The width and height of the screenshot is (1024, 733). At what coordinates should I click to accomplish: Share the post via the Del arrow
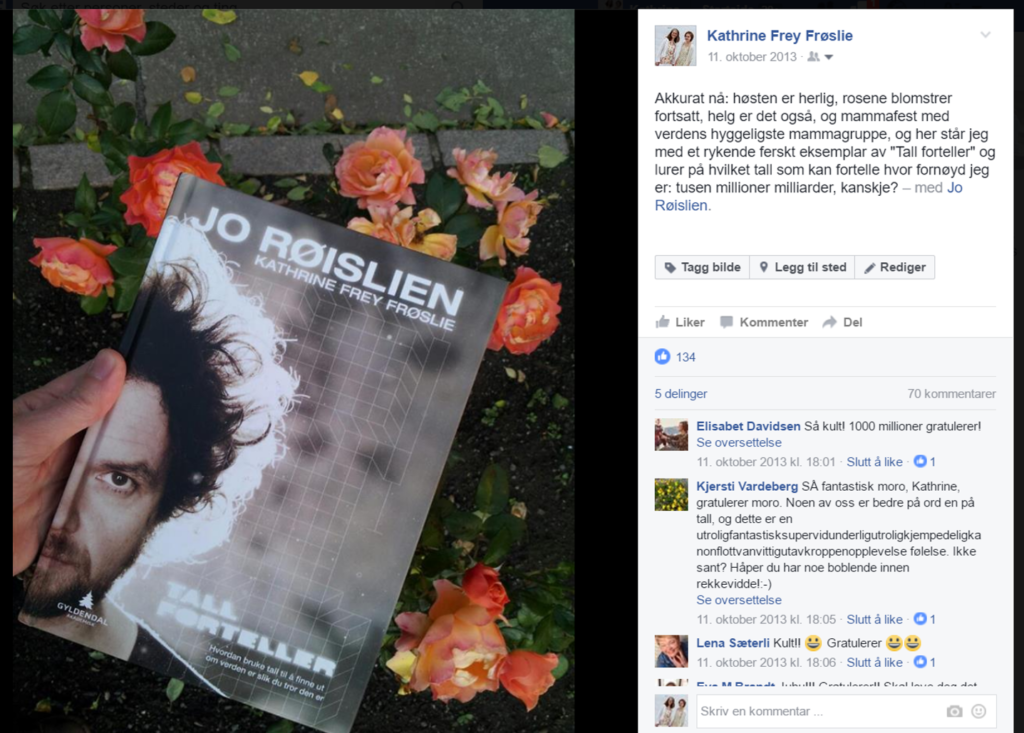click(x=842, y=322)
